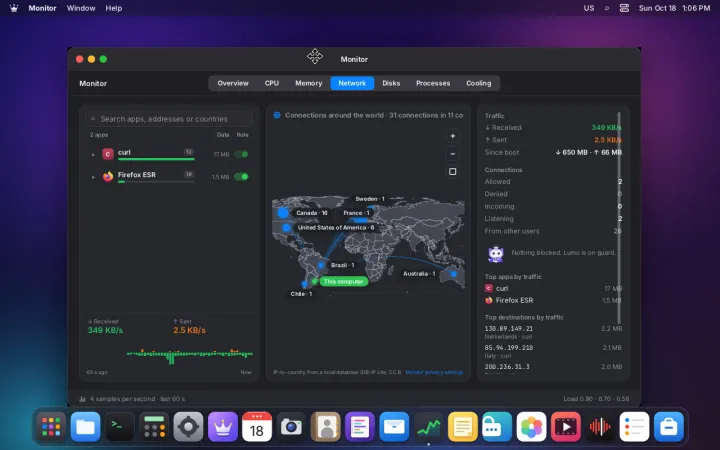
Task: Click the crown icon in the menu bar
Action: pos(14,8)
